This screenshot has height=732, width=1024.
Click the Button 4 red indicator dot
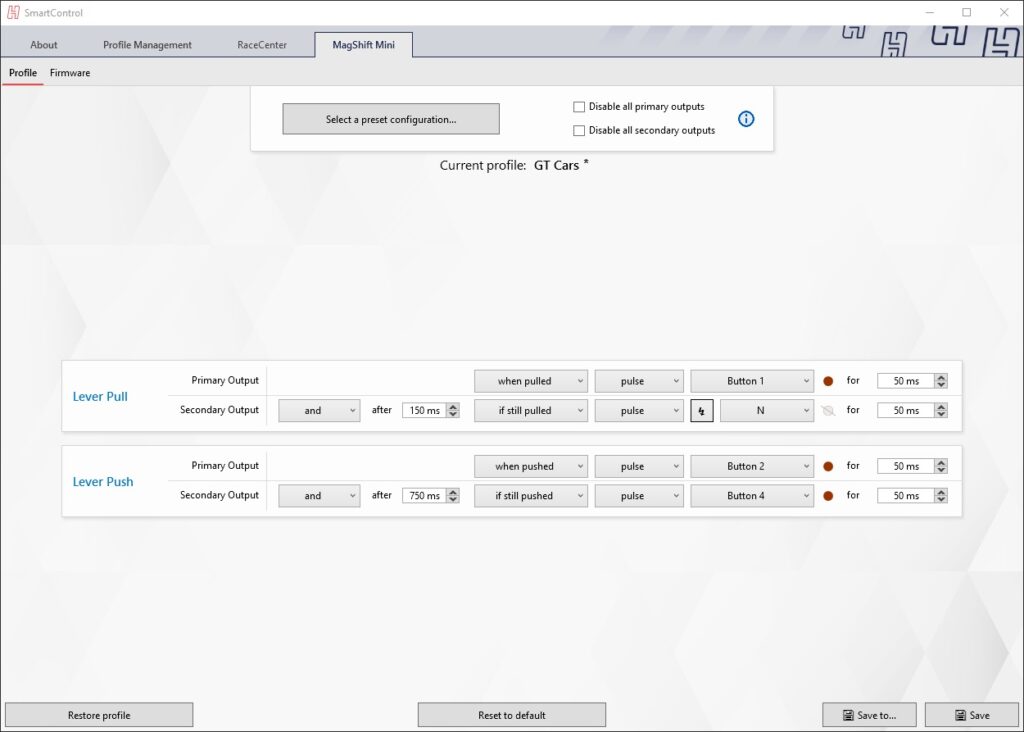tap(828, 496)
